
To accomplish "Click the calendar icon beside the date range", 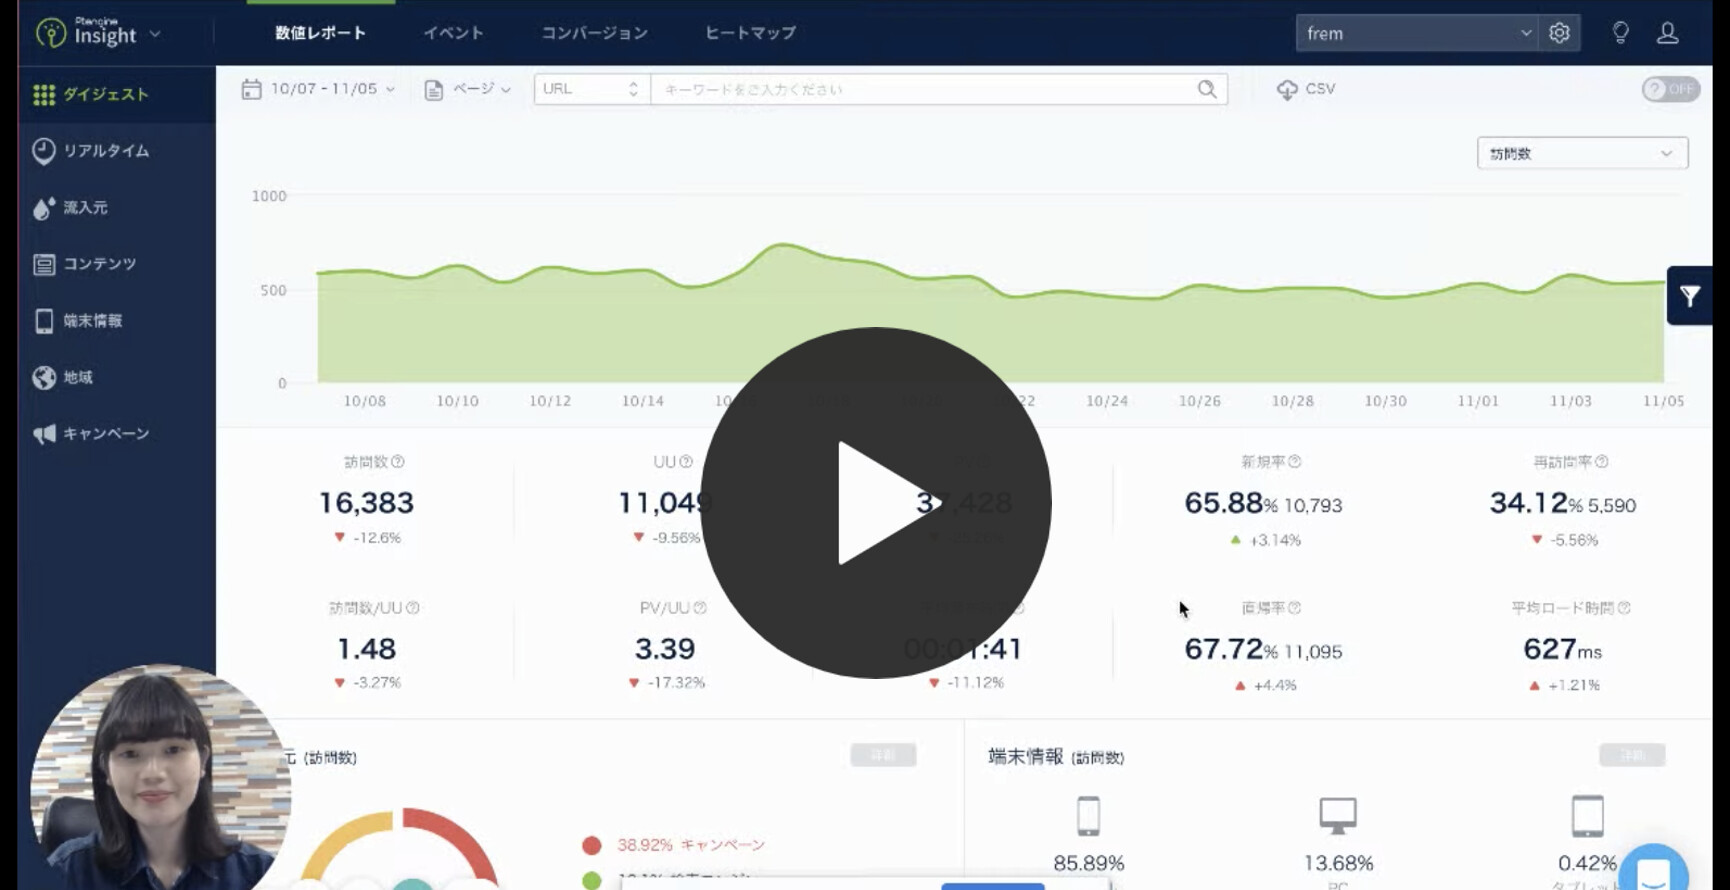I will pos(251,89).
